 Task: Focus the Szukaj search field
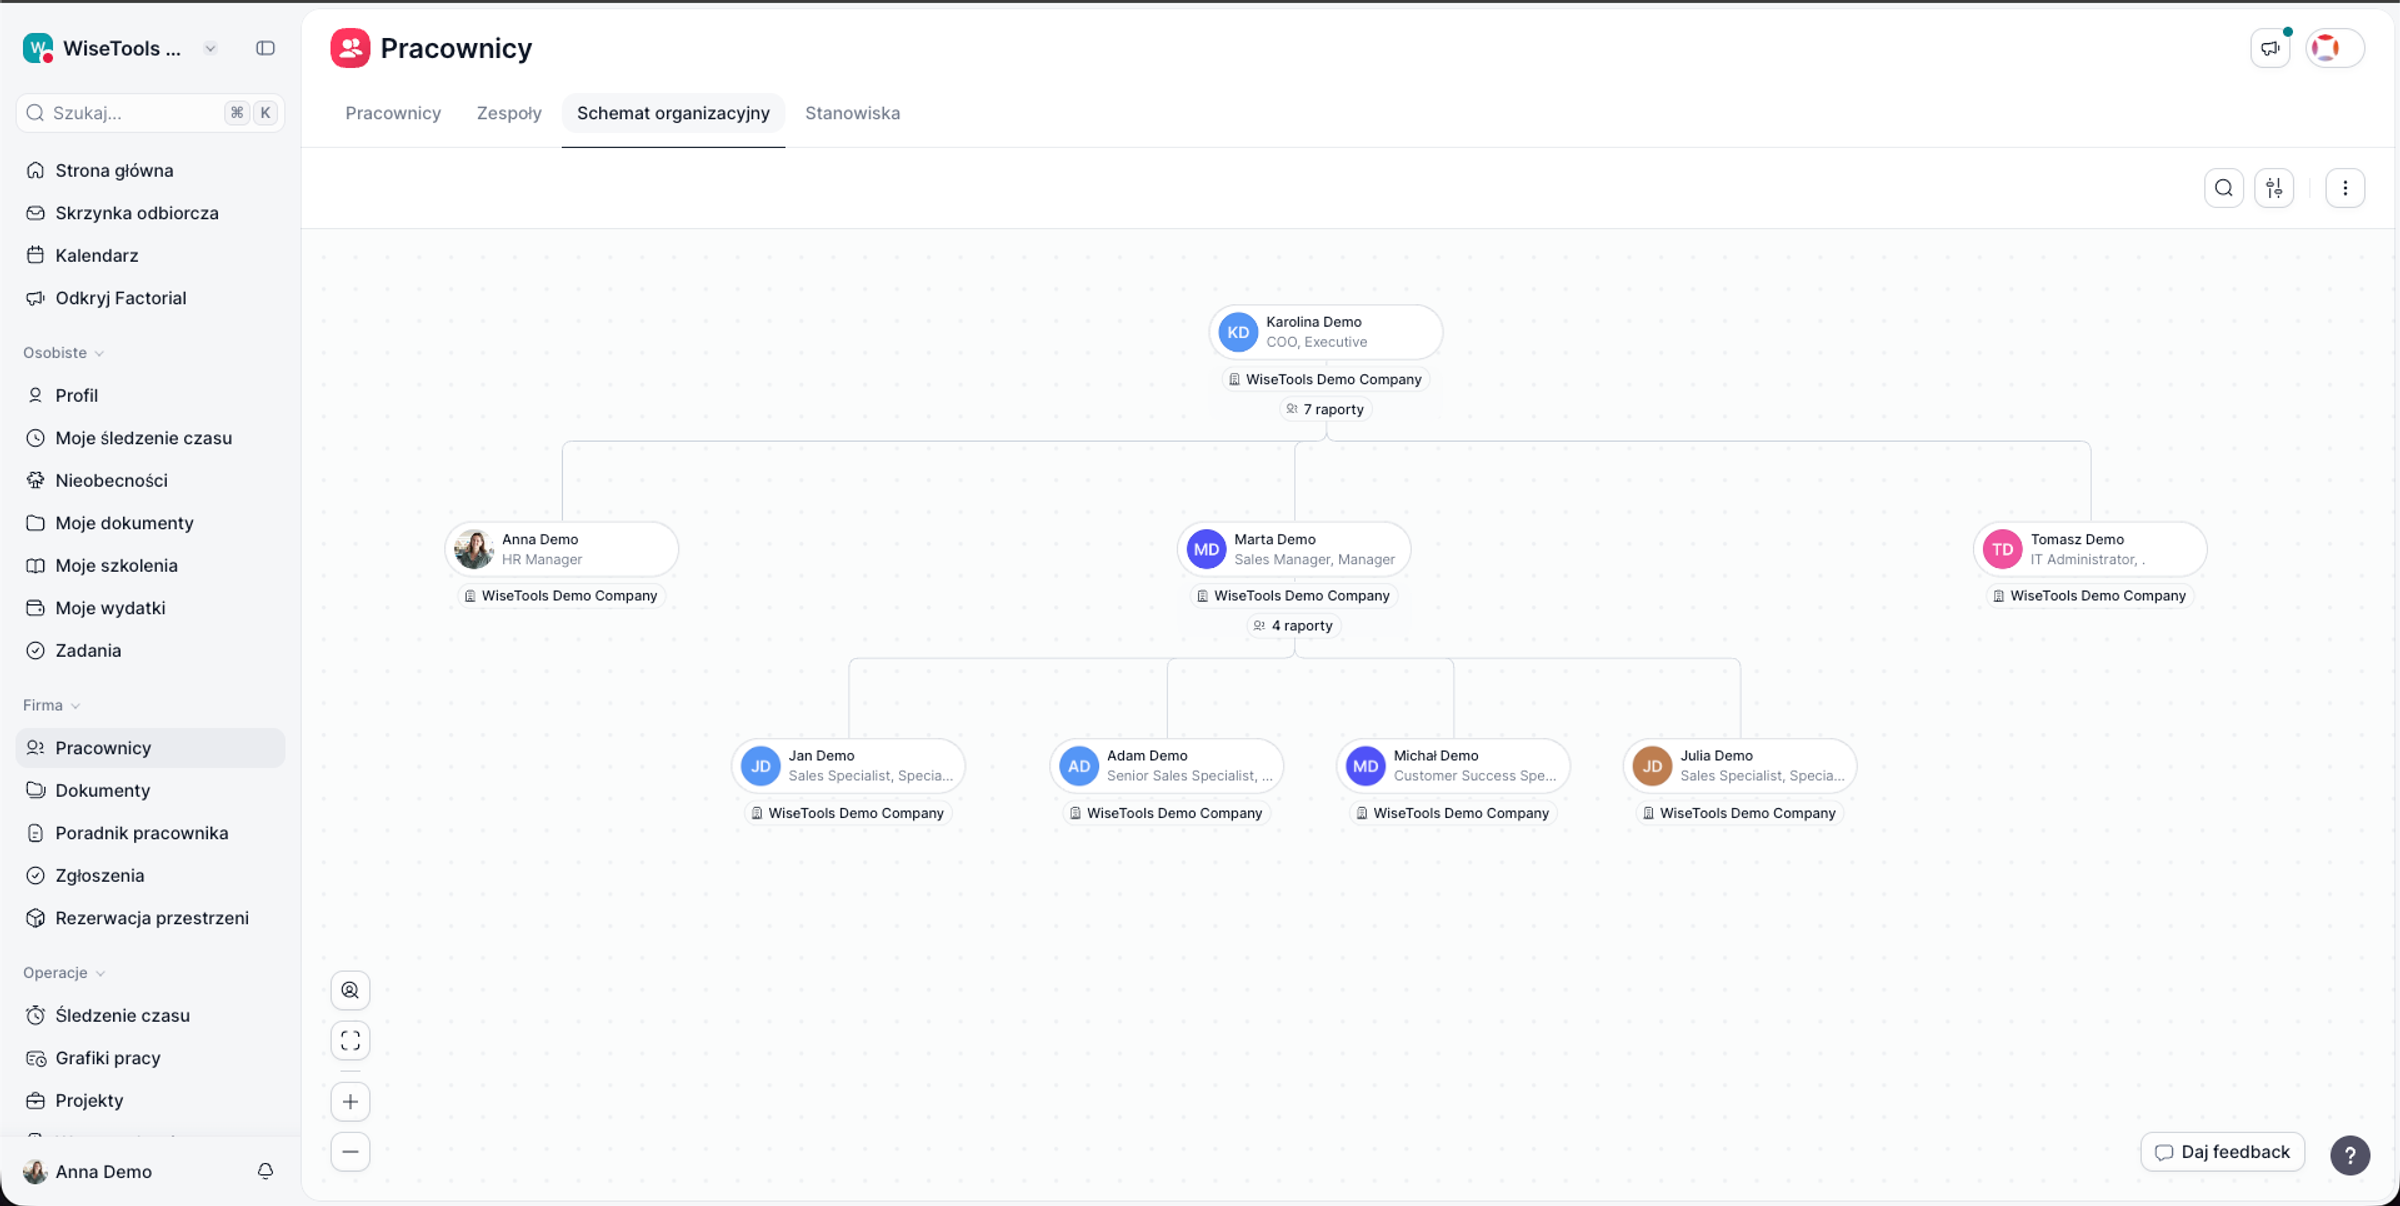click(150, 113)
